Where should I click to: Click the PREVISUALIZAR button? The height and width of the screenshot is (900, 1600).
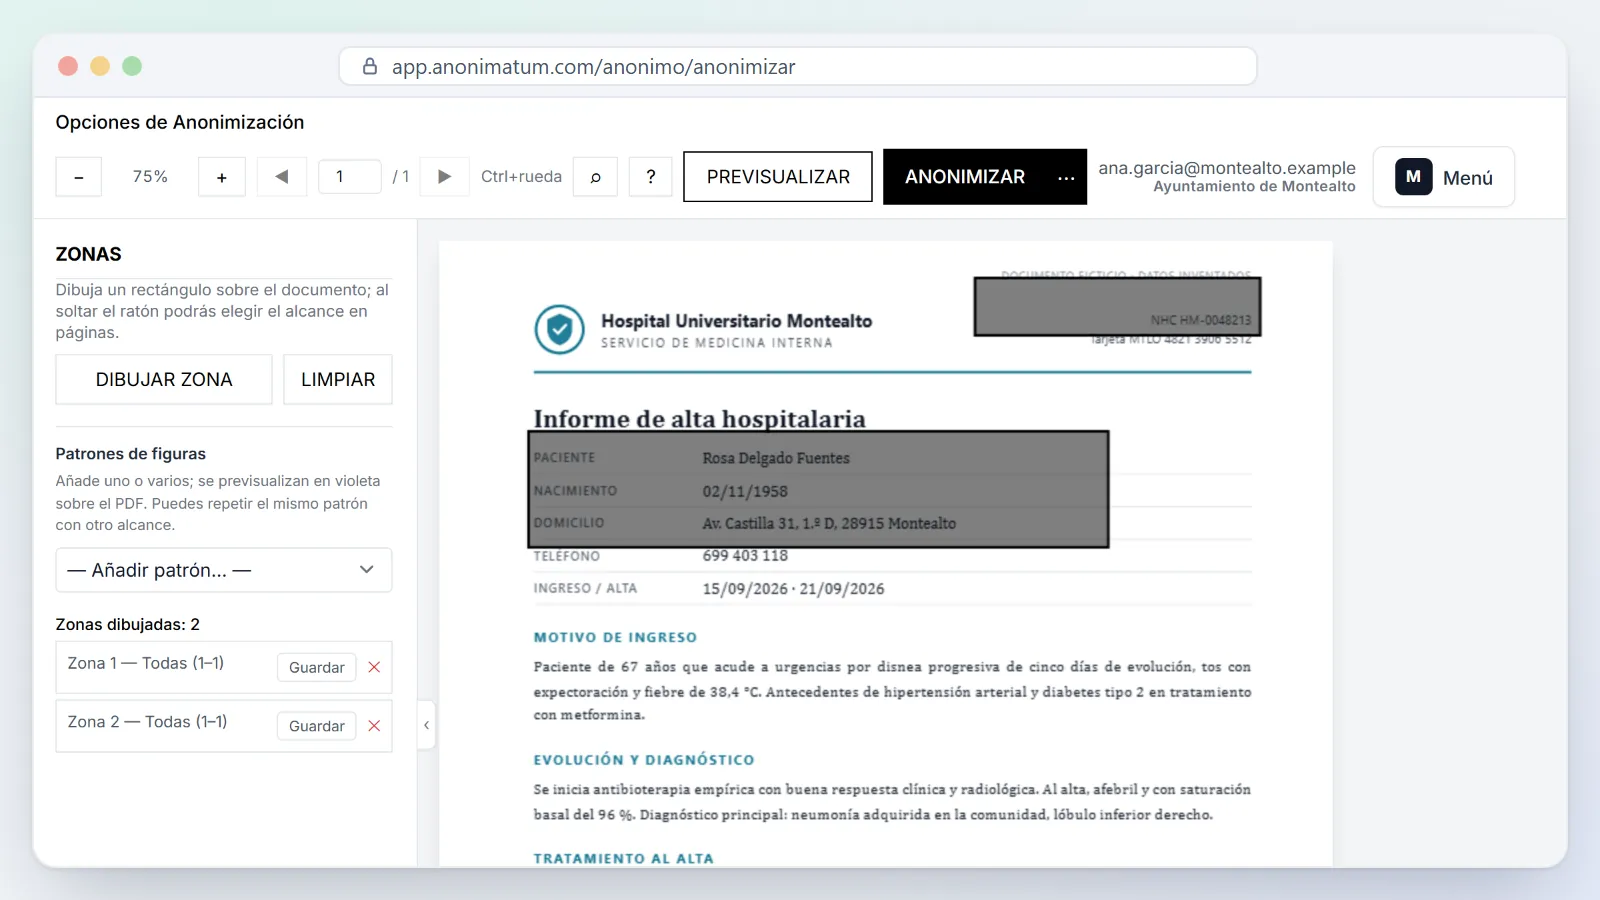click(x=778, y=177)
